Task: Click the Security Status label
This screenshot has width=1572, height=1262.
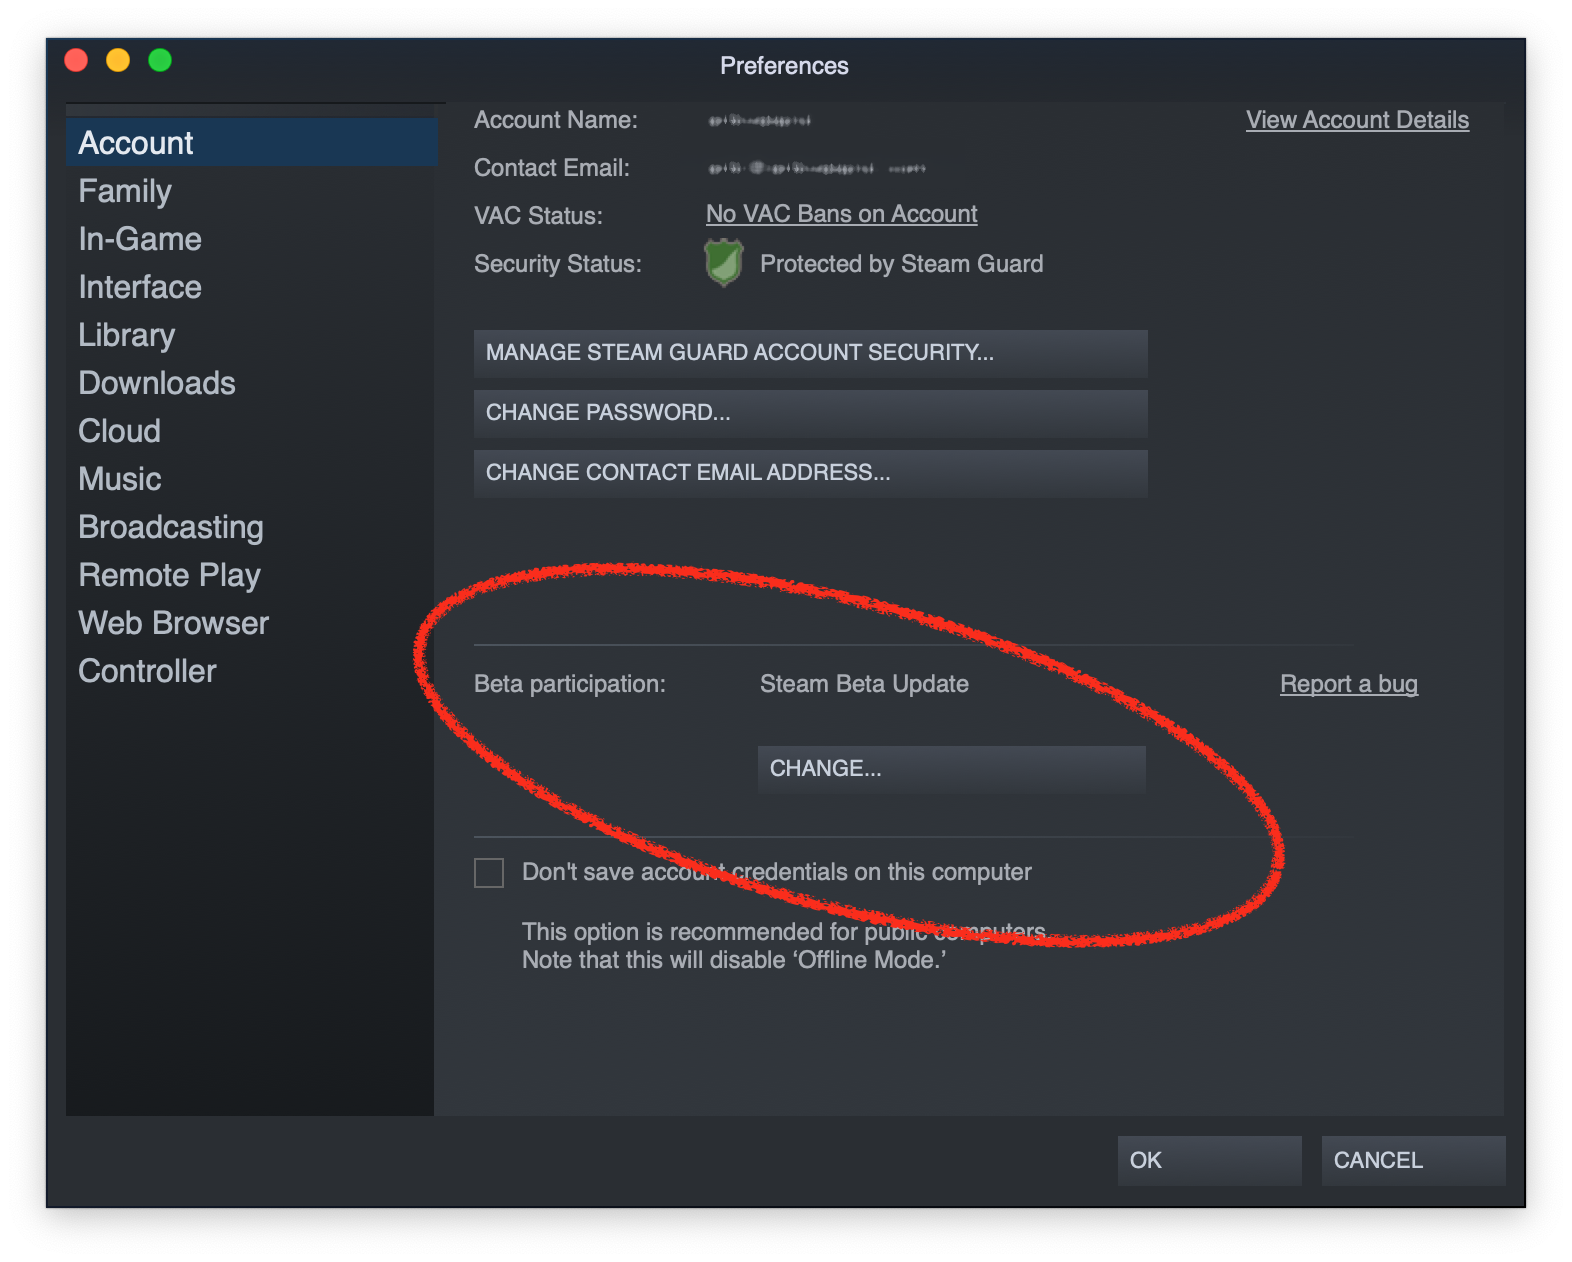Action: (x=557, y=264)
